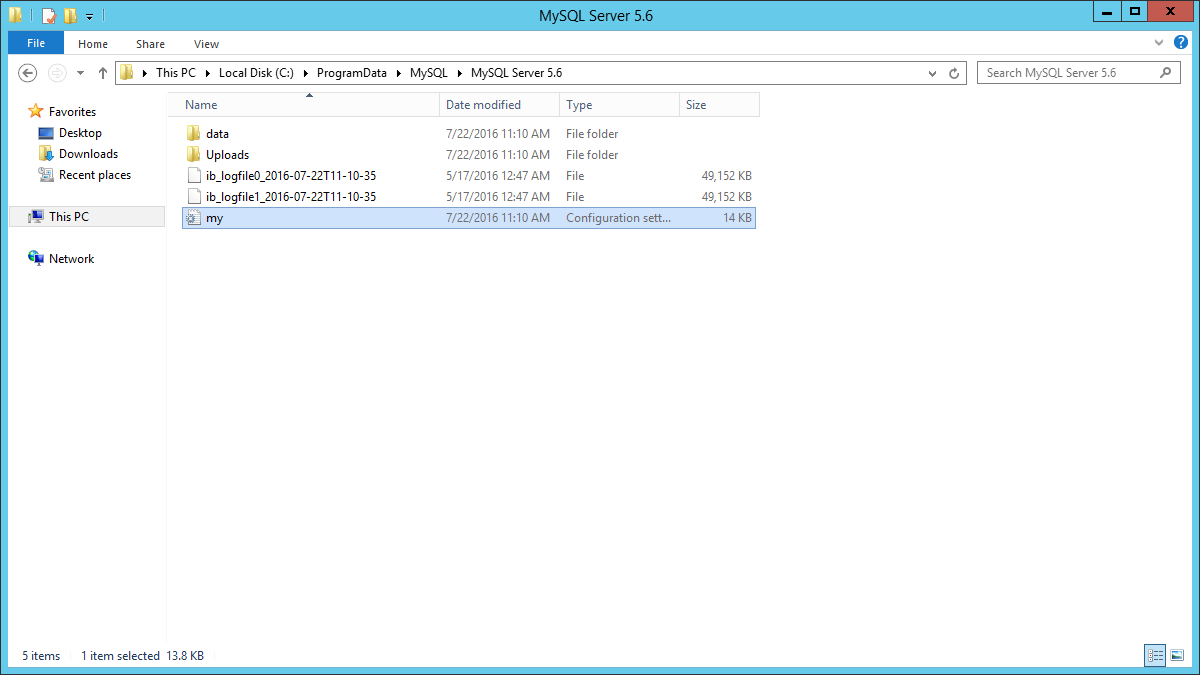1200x675 pixels.
Task: Open the Help question mark icon
Action: click(x=1181, y=43)
